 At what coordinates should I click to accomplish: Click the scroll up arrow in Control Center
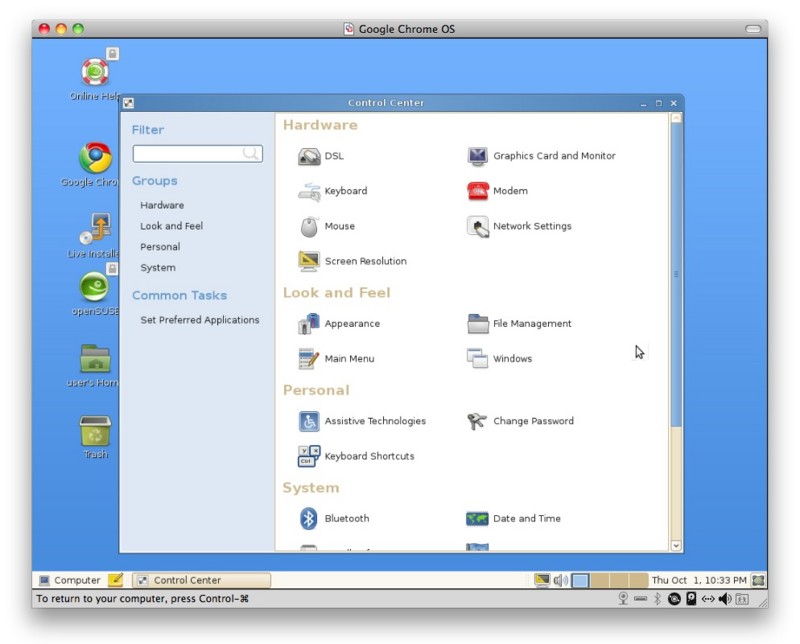pos(676,118)
